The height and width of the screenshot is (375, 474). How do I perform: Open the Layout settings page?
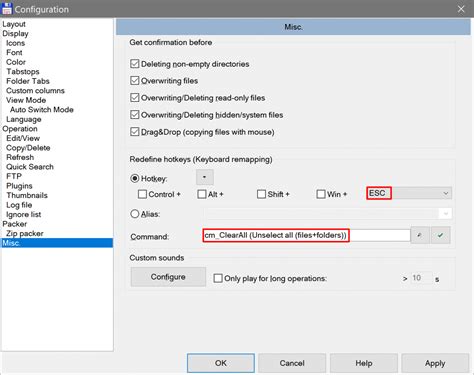[x=14, y=24]
